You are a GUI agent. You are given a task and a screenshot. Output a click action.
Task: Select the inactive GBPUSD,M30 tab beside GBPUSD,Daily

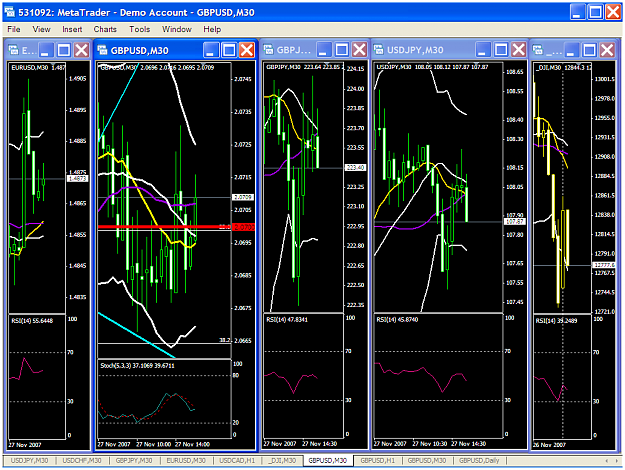[426, 460]
